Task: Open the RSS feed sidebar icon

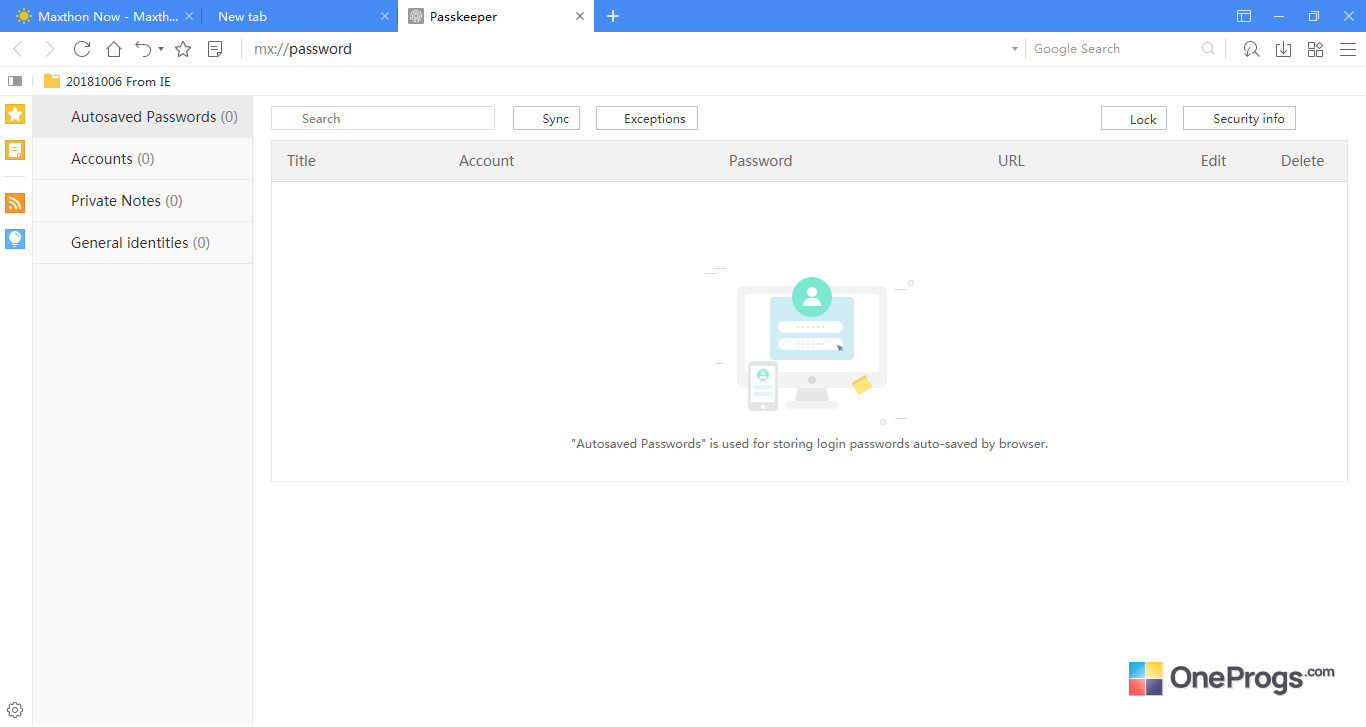Action: (15, 203)
